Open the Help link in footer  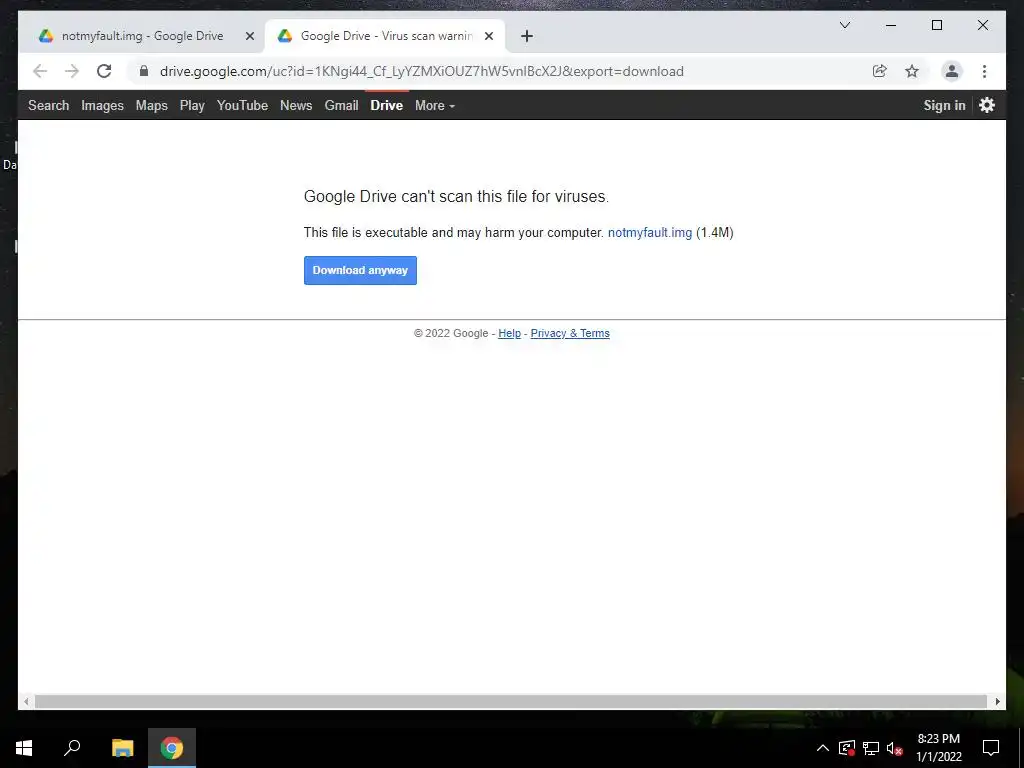(509, 333)
